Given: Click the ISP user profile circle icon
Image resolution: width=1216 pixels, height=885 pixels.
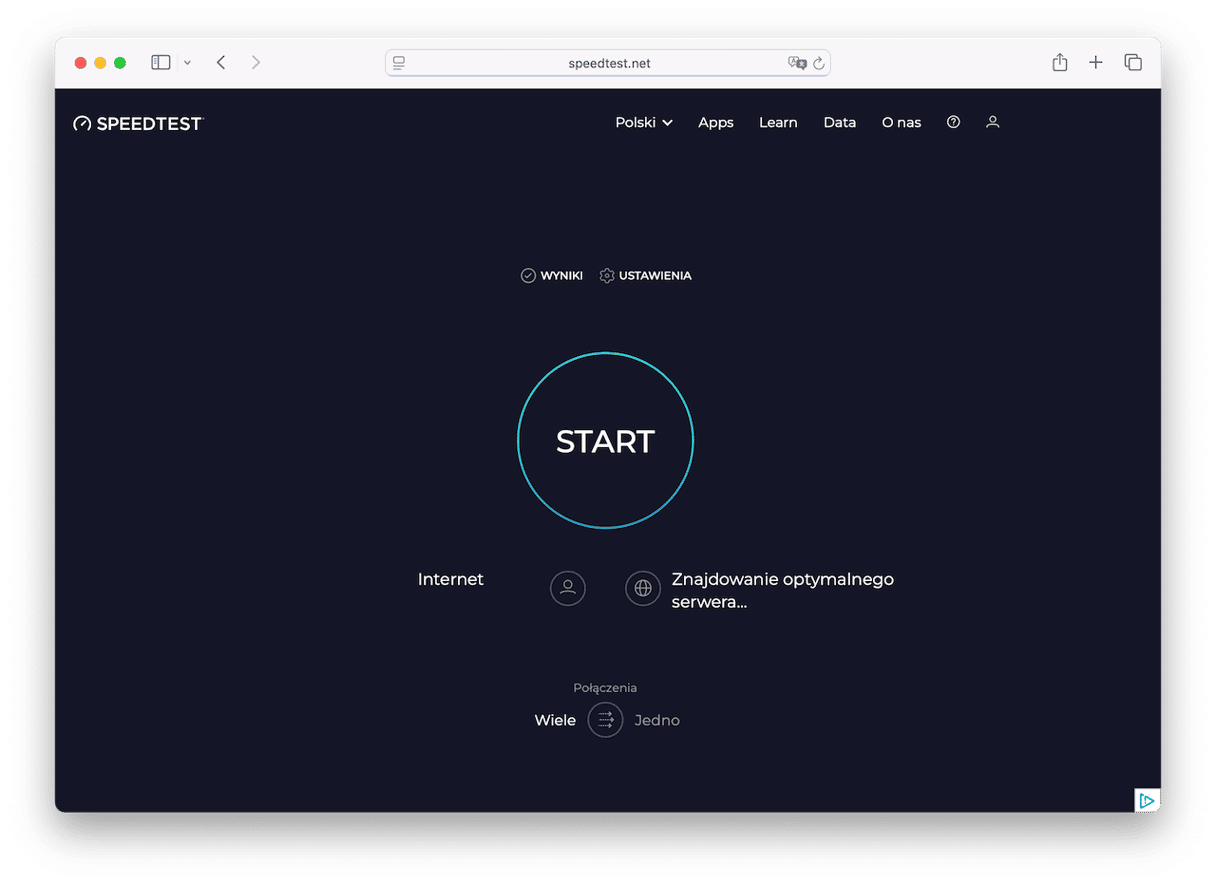Looking at the screenshot, I should 567,588.
